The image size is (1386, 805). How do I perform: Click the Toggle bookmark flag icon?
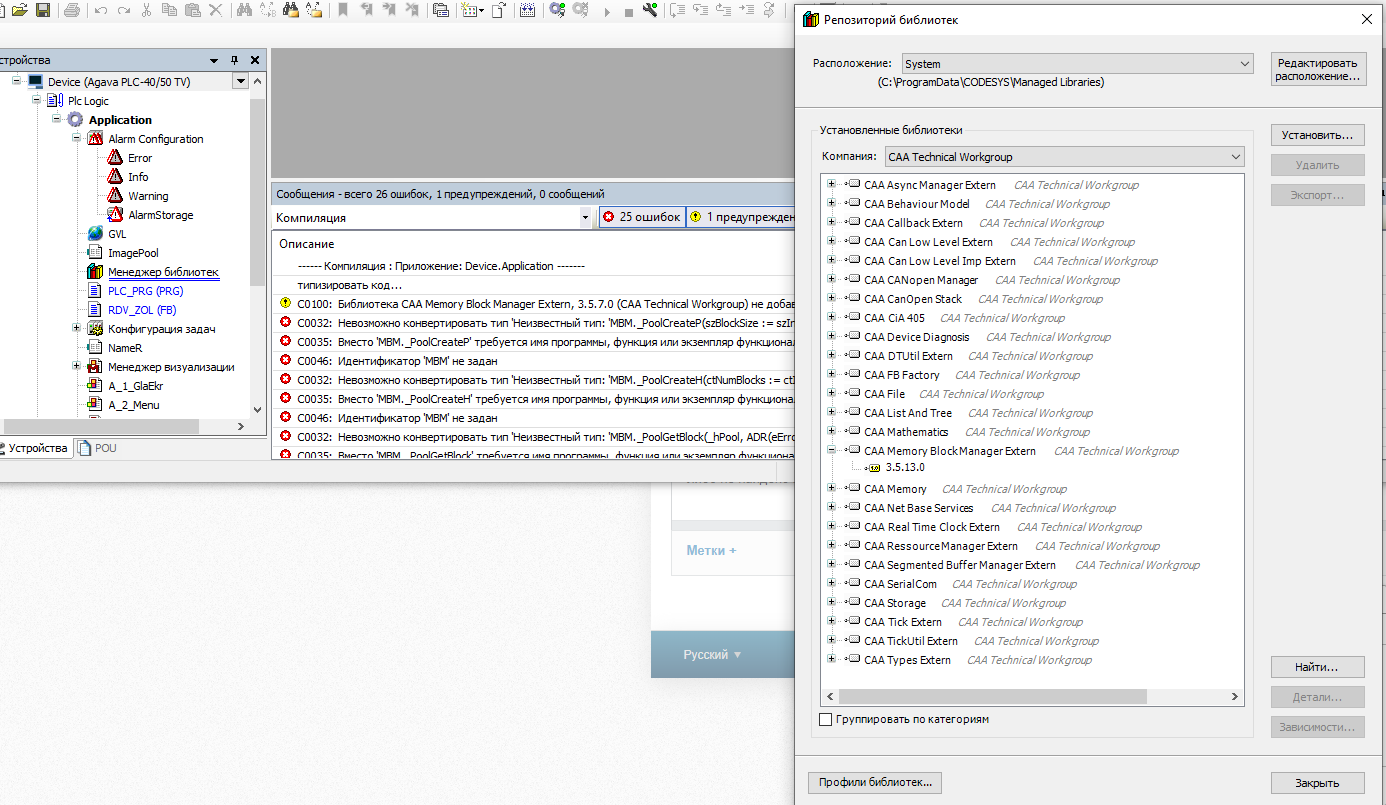[x=343, y=10]
